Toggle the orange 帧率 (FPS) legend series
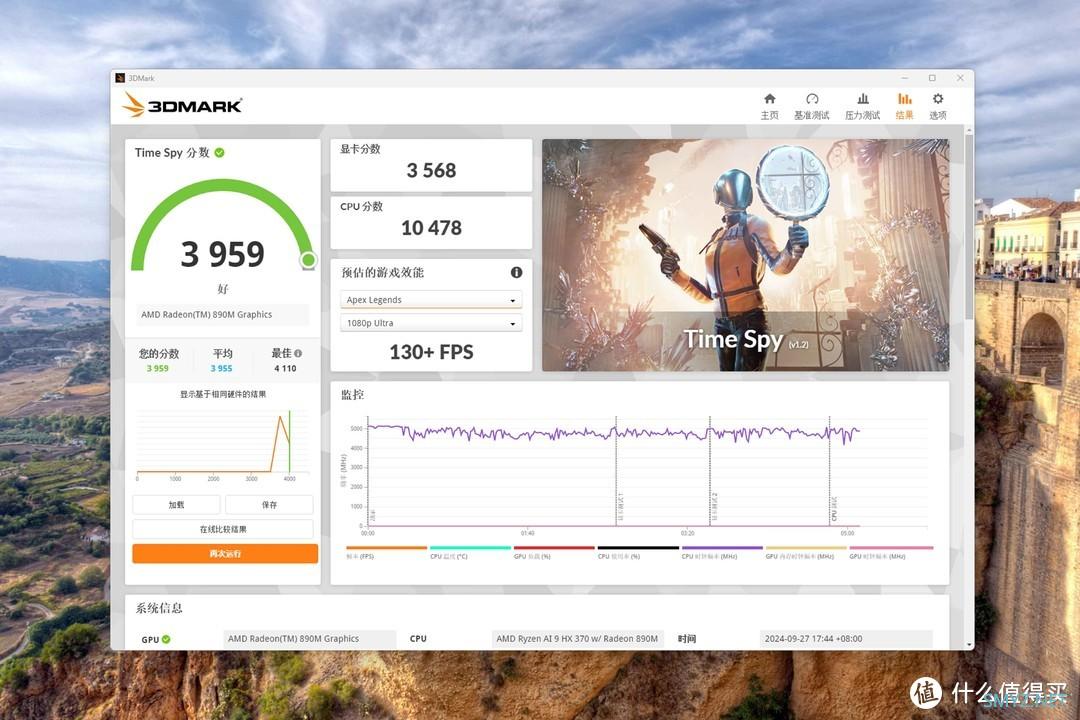Image resolution: width=1080 pixels, height=720 pixels. click(x=386, y=553)
